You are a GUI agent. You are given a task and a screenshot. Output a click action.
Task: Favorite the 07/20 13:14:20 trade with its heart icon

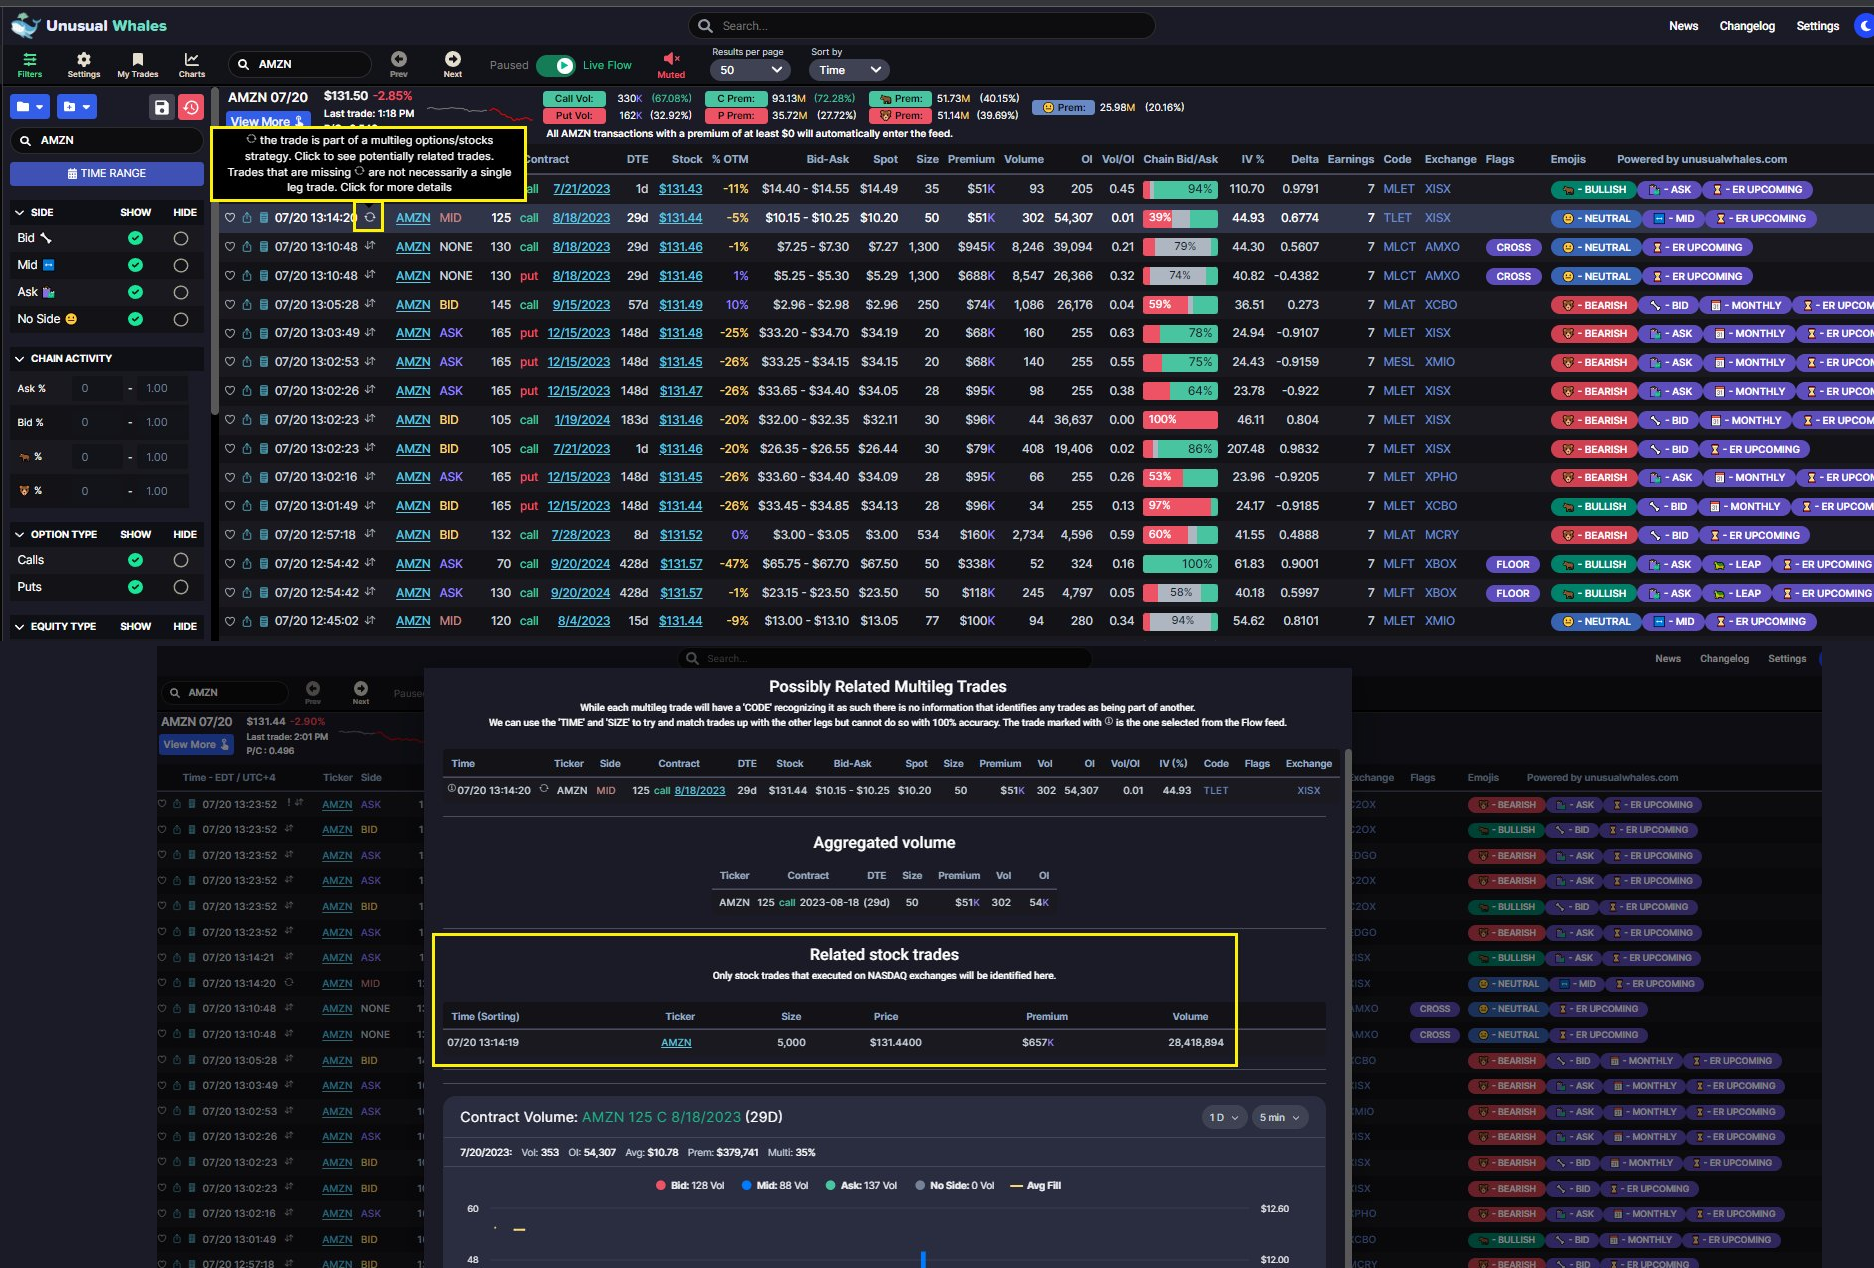pyautogui.click(x=230, y=218)
